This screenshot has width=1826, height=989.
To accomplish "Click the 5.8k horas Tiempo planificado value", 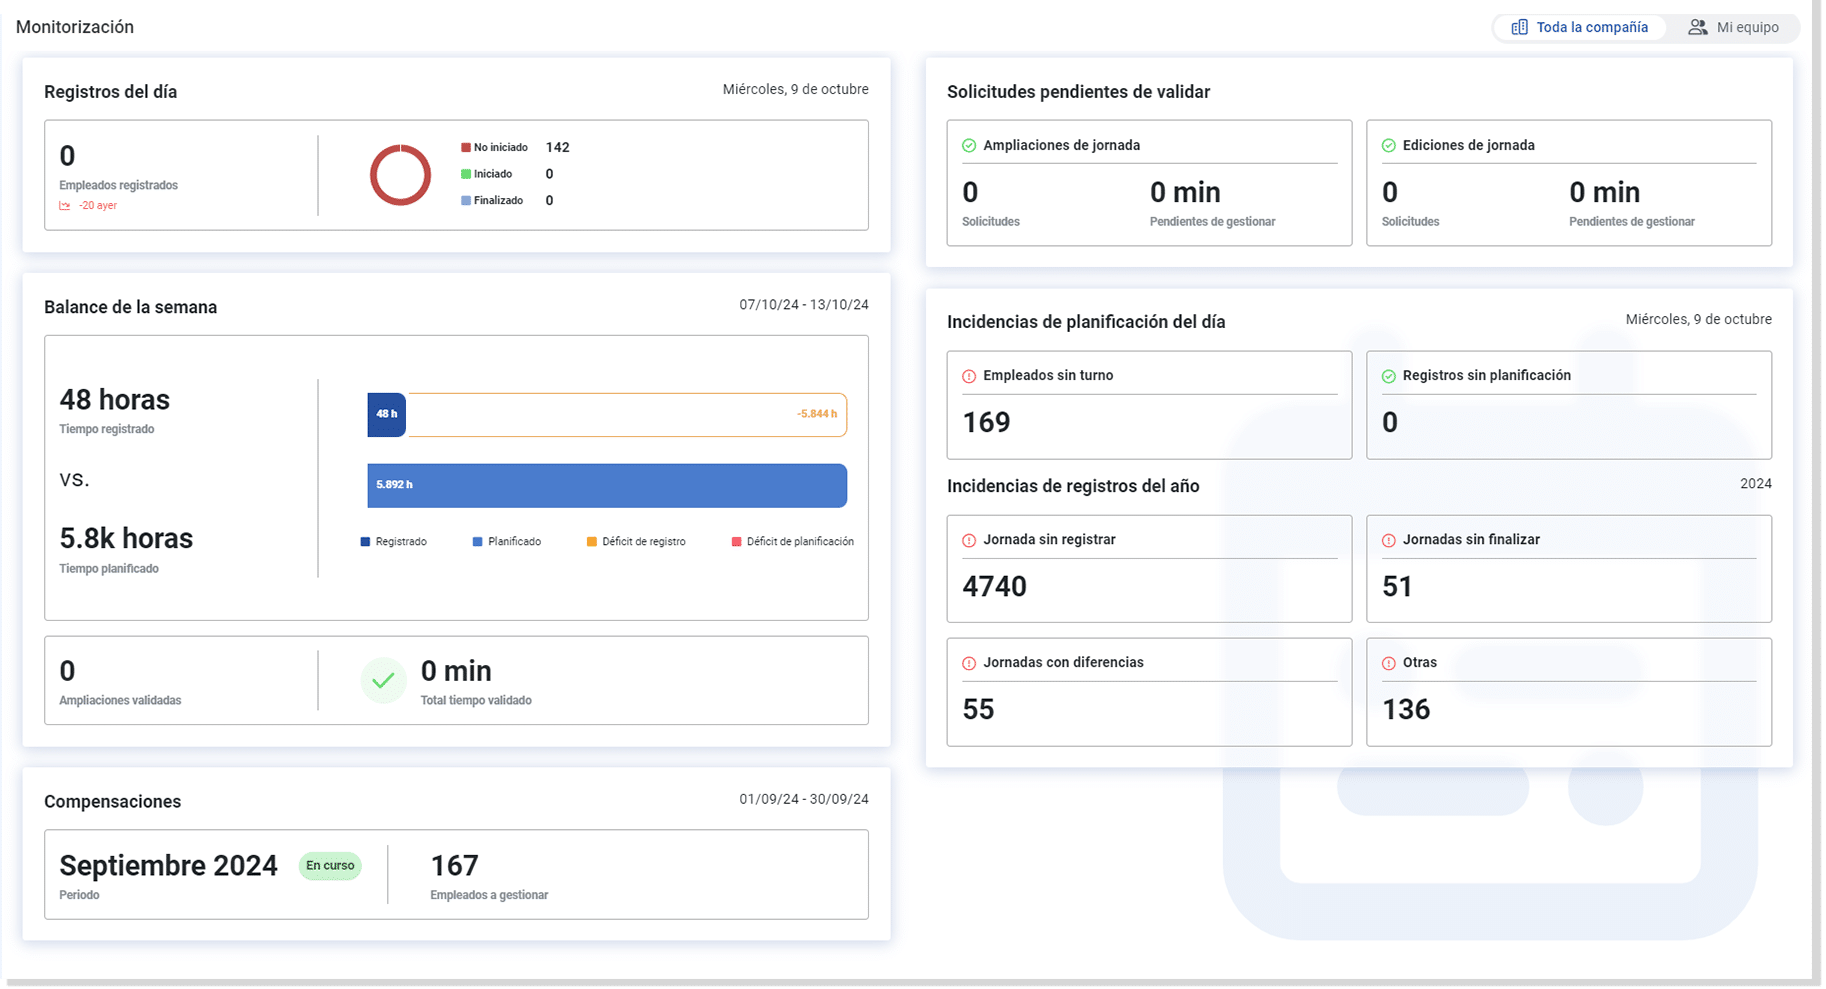I will [126, 539].
